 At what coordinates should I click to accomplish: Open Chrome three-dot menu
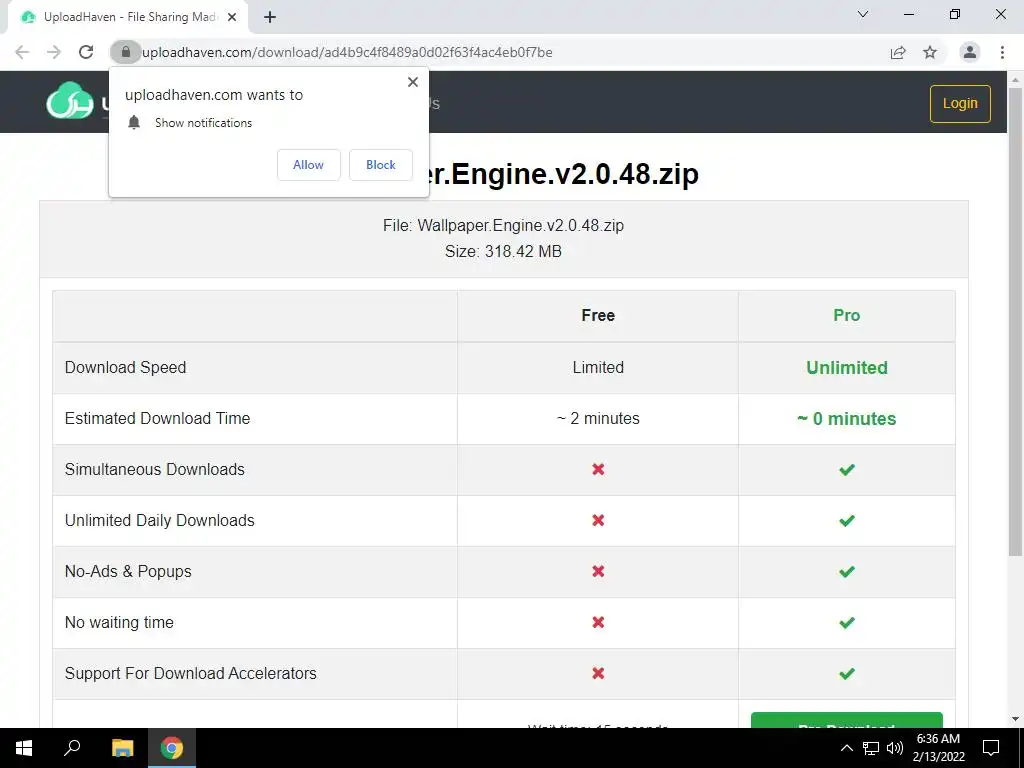coord(1002,52)
